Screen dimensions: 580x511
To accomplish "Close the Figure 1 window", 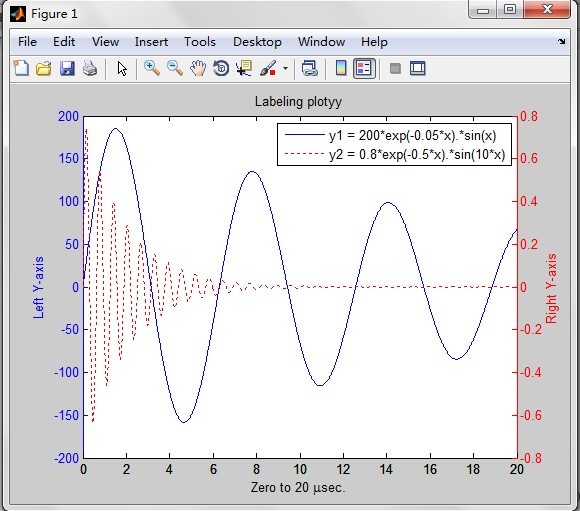I will tap(547, 9).
